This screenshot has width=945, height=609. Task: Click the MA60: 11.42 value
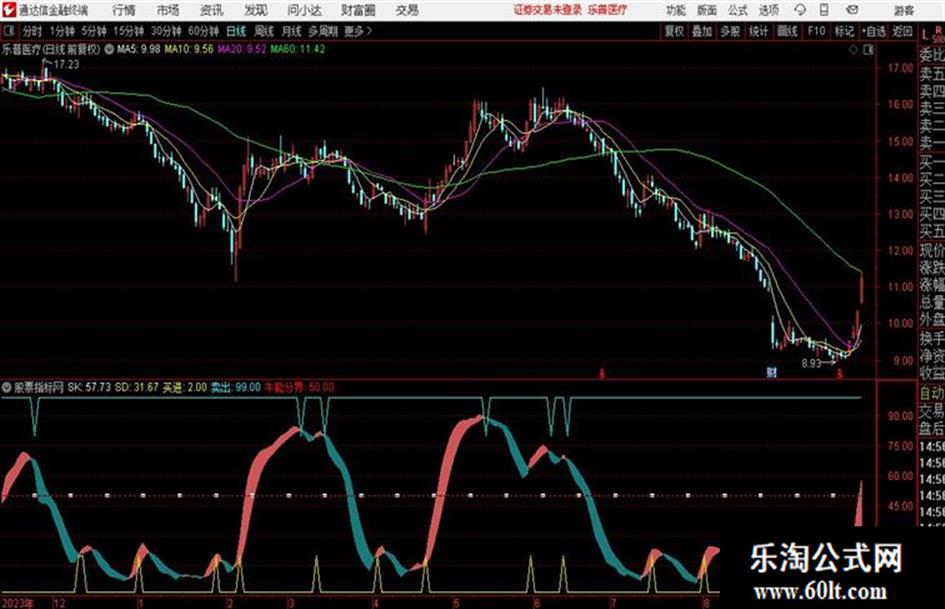click(298, 49)
